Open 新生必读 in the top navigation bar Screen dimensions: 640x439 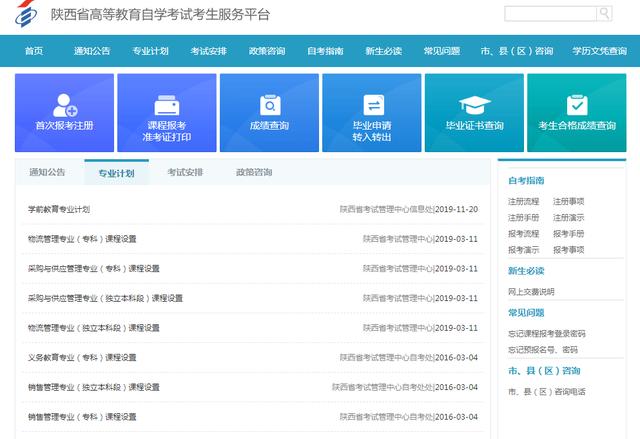coord(384,51)
